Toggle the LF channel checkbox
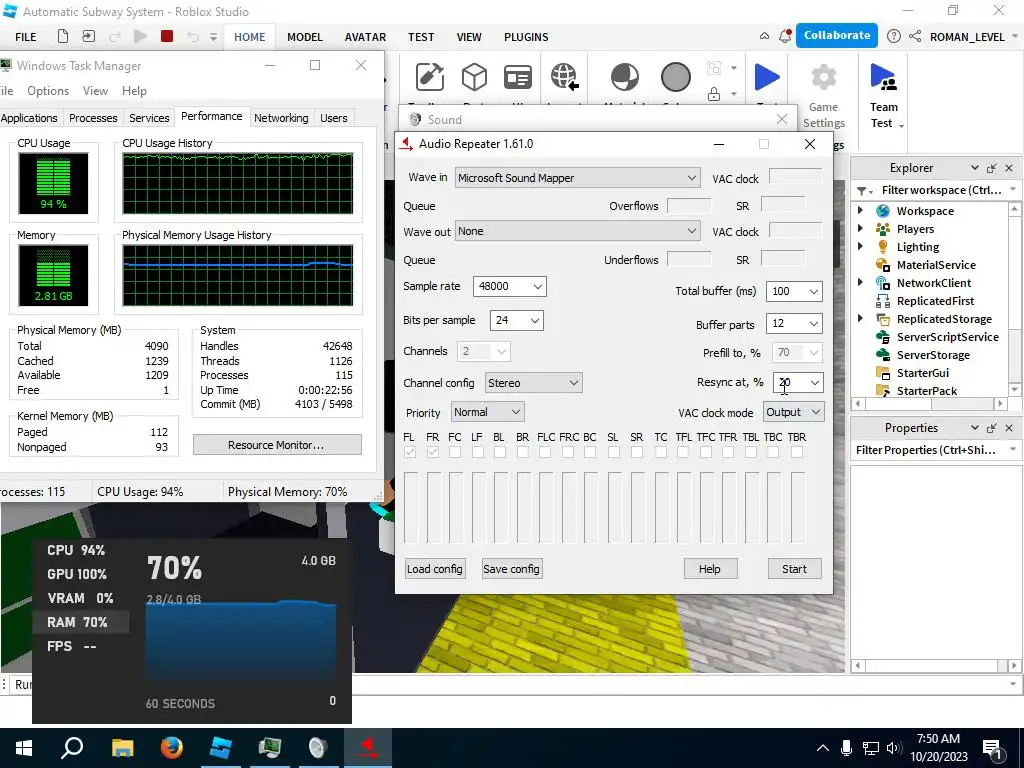This screenshot has height=768, width=1024. point(477,452)
